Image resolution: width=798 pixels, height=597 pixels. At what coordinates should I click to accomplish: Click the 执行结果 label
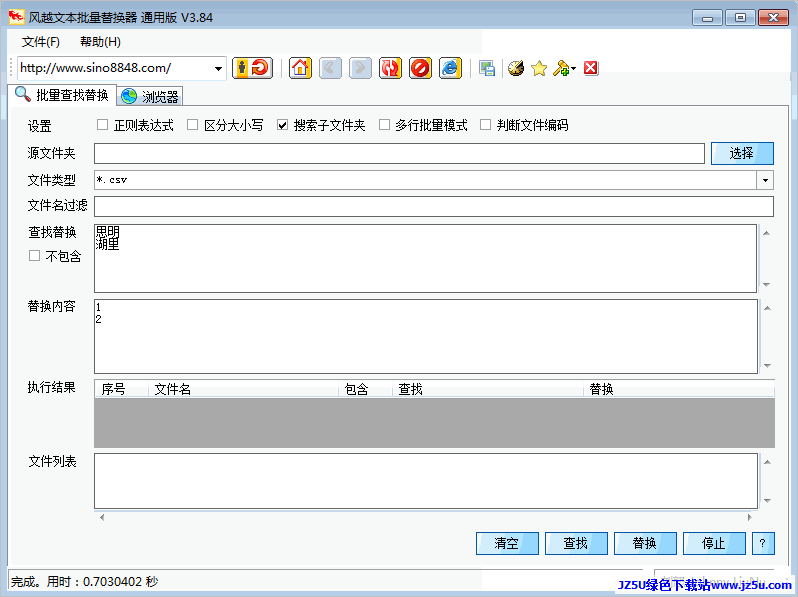click(x=51, y=387)
